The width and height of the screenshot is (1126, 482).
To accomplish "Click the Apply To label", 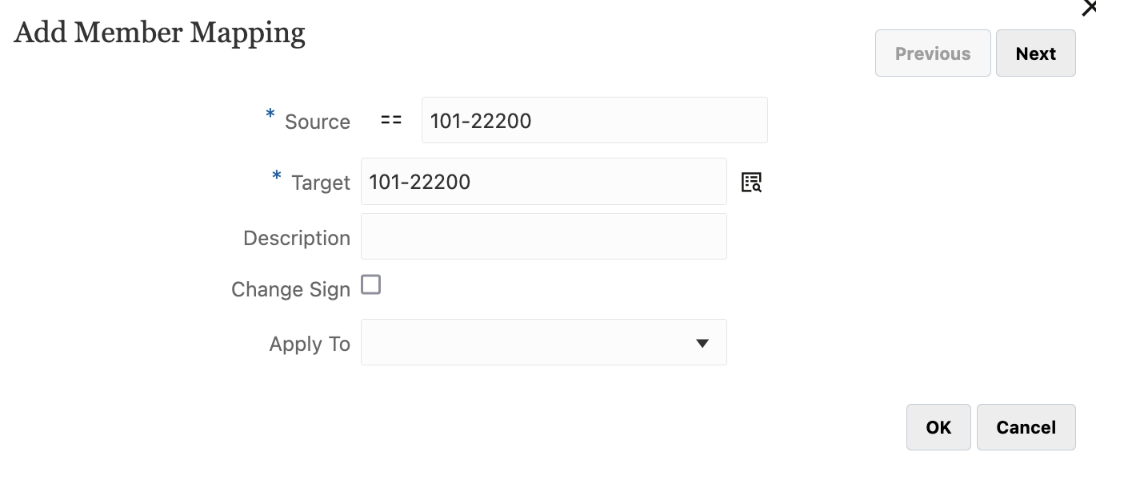I will [309, 344].
